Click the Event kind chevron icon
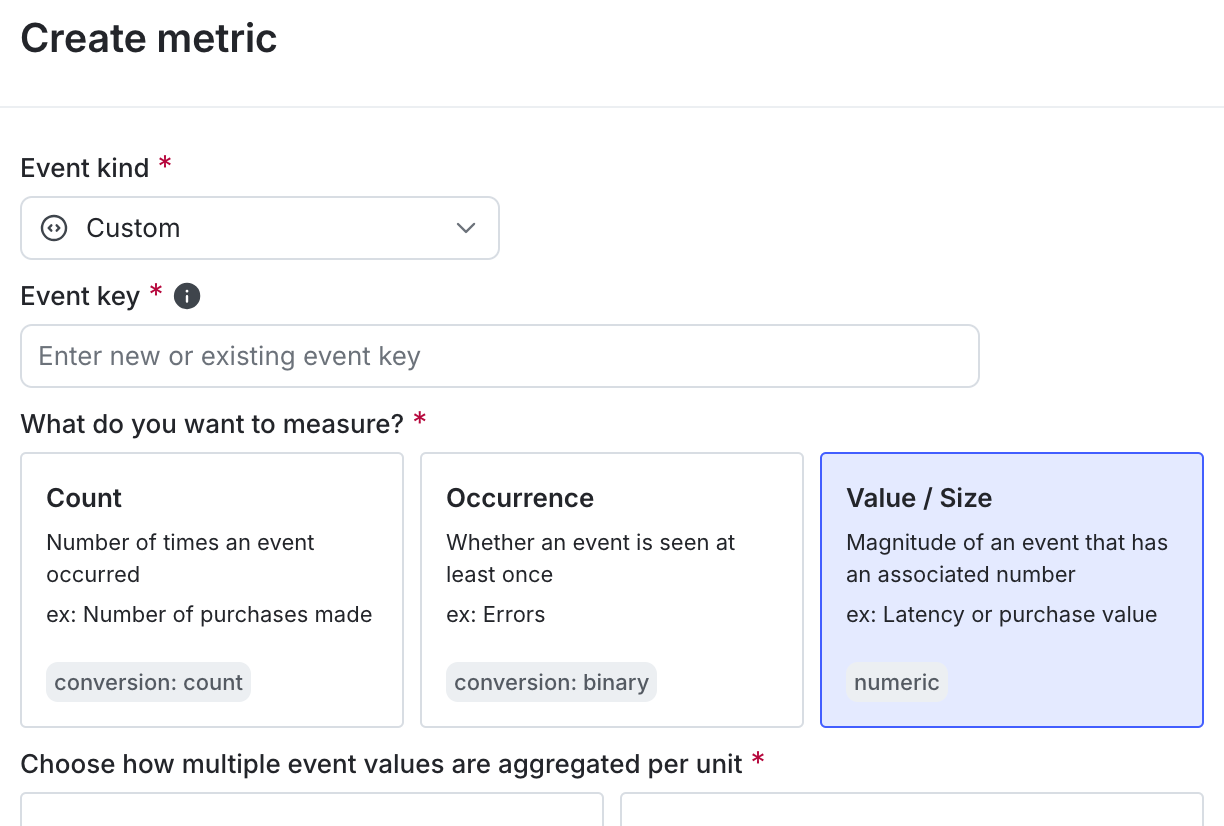Viewport: 1224px width, 826px height. tap(465, 228)
